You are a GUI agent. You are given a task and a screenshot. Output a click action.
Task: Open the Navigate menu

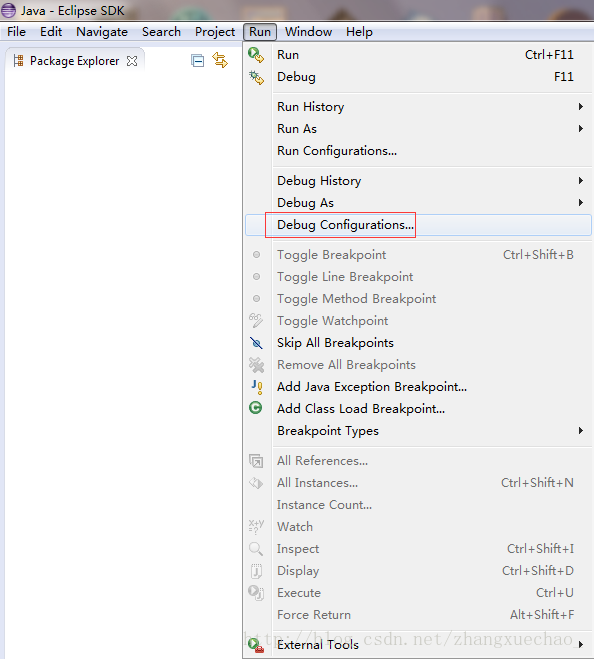[x=102, y=32]
